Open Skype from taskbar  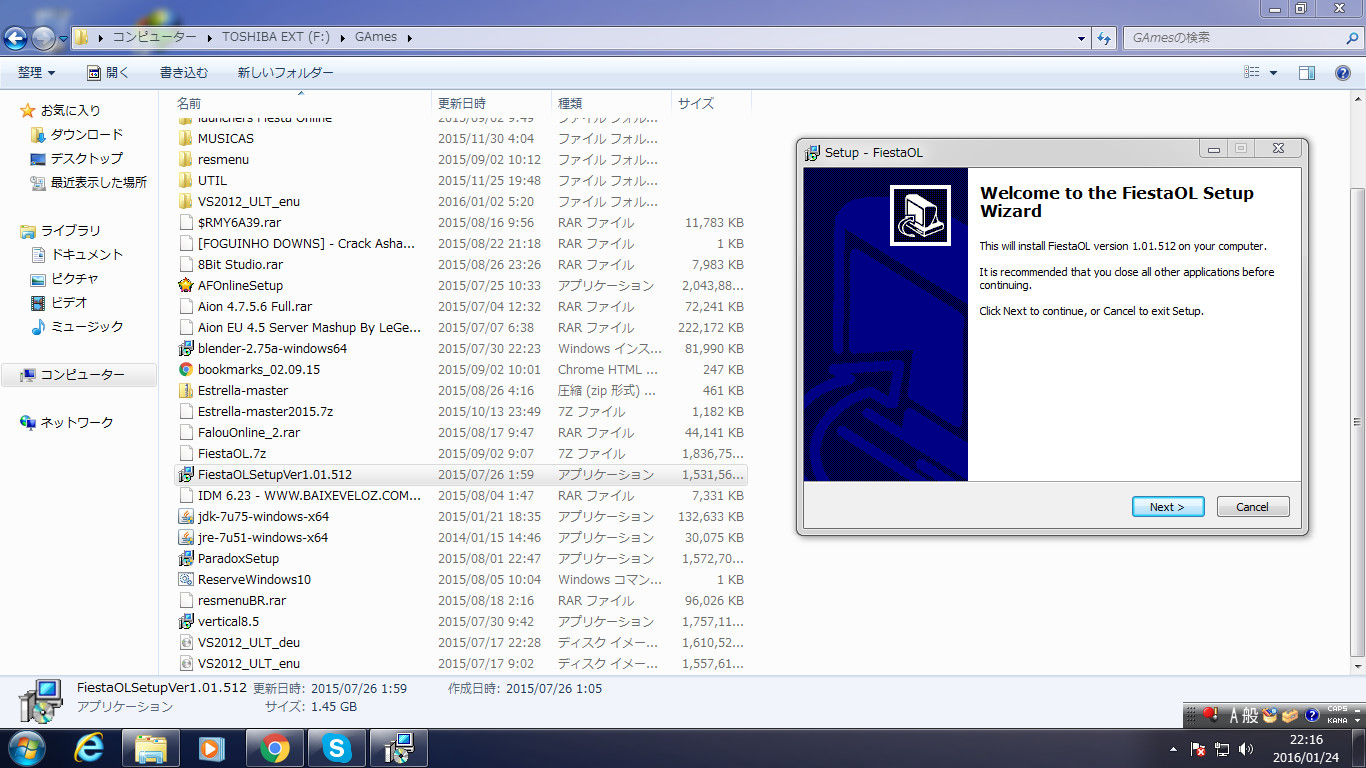click(337, 748)
